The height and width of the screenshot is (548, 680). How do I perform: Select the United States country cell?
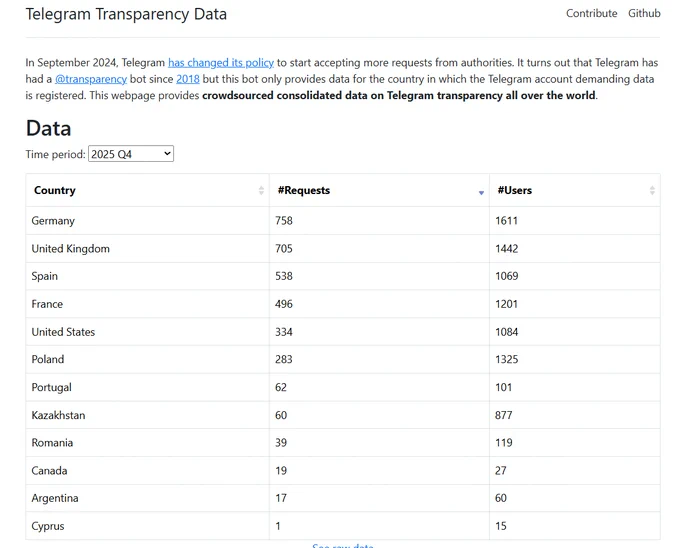point(147,332)
